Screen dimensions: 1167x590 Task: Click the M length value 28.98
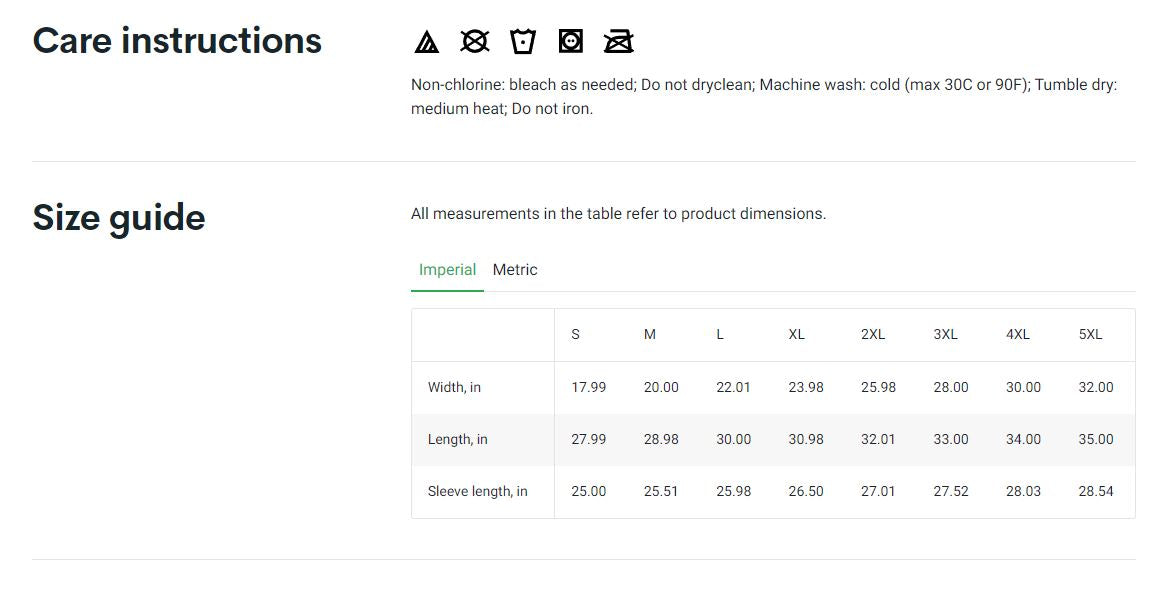pyautogui.click(x=661, y=440)
